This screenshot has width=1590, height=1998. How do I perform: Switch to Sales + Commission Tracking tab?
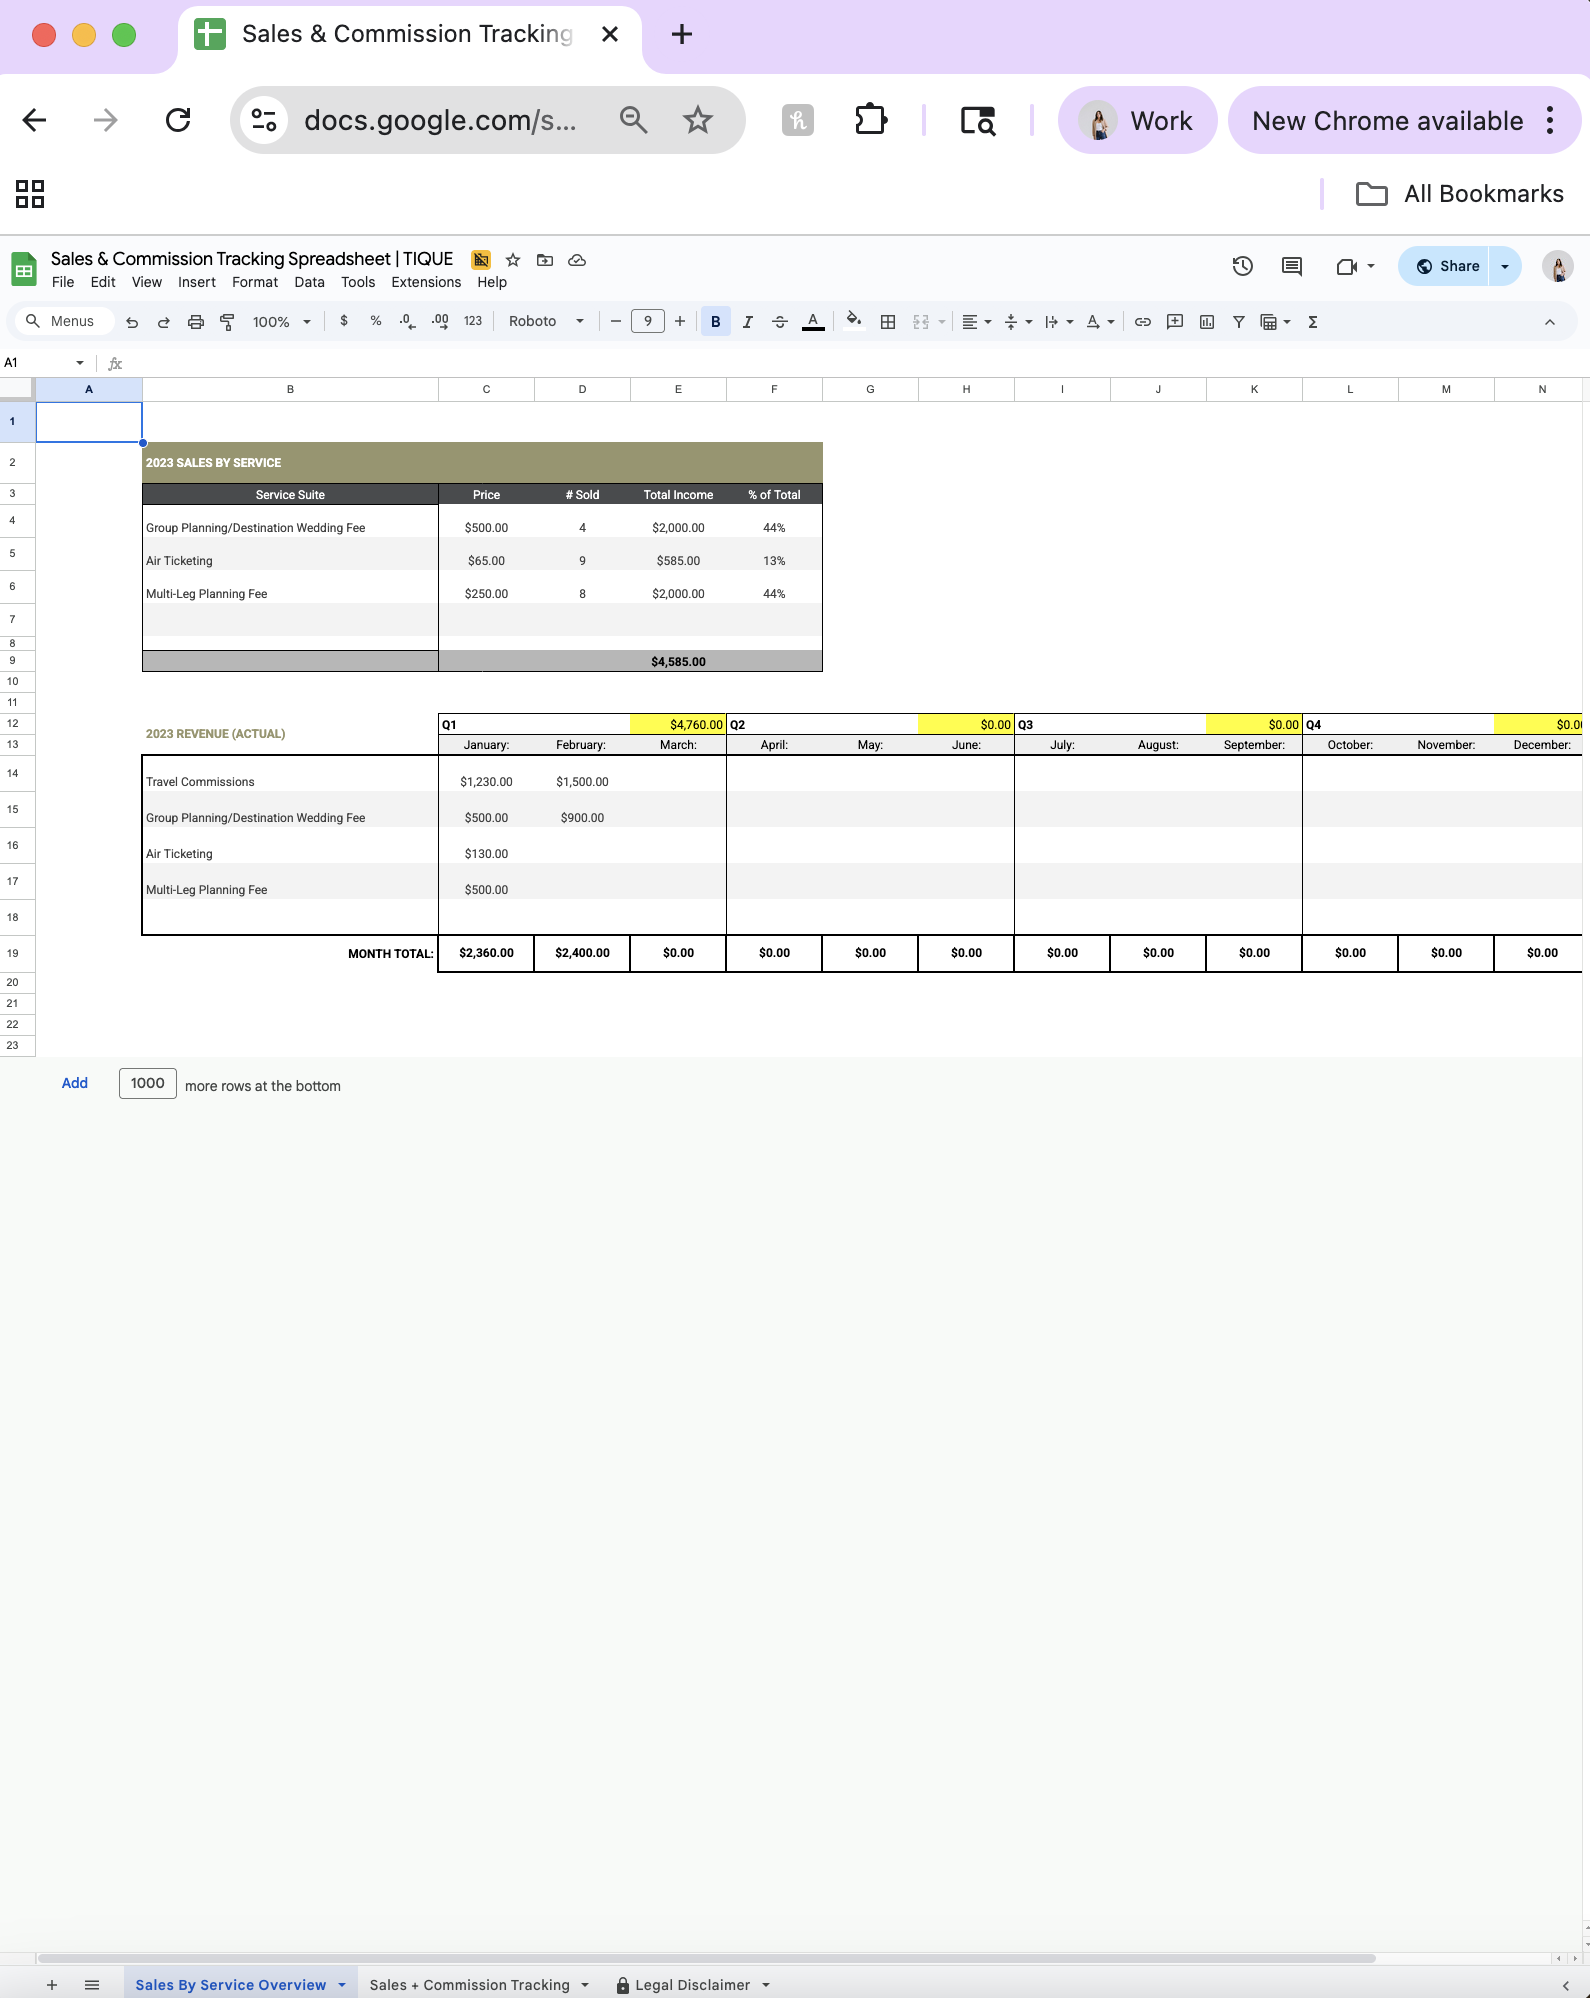[x=469, y=1985]
